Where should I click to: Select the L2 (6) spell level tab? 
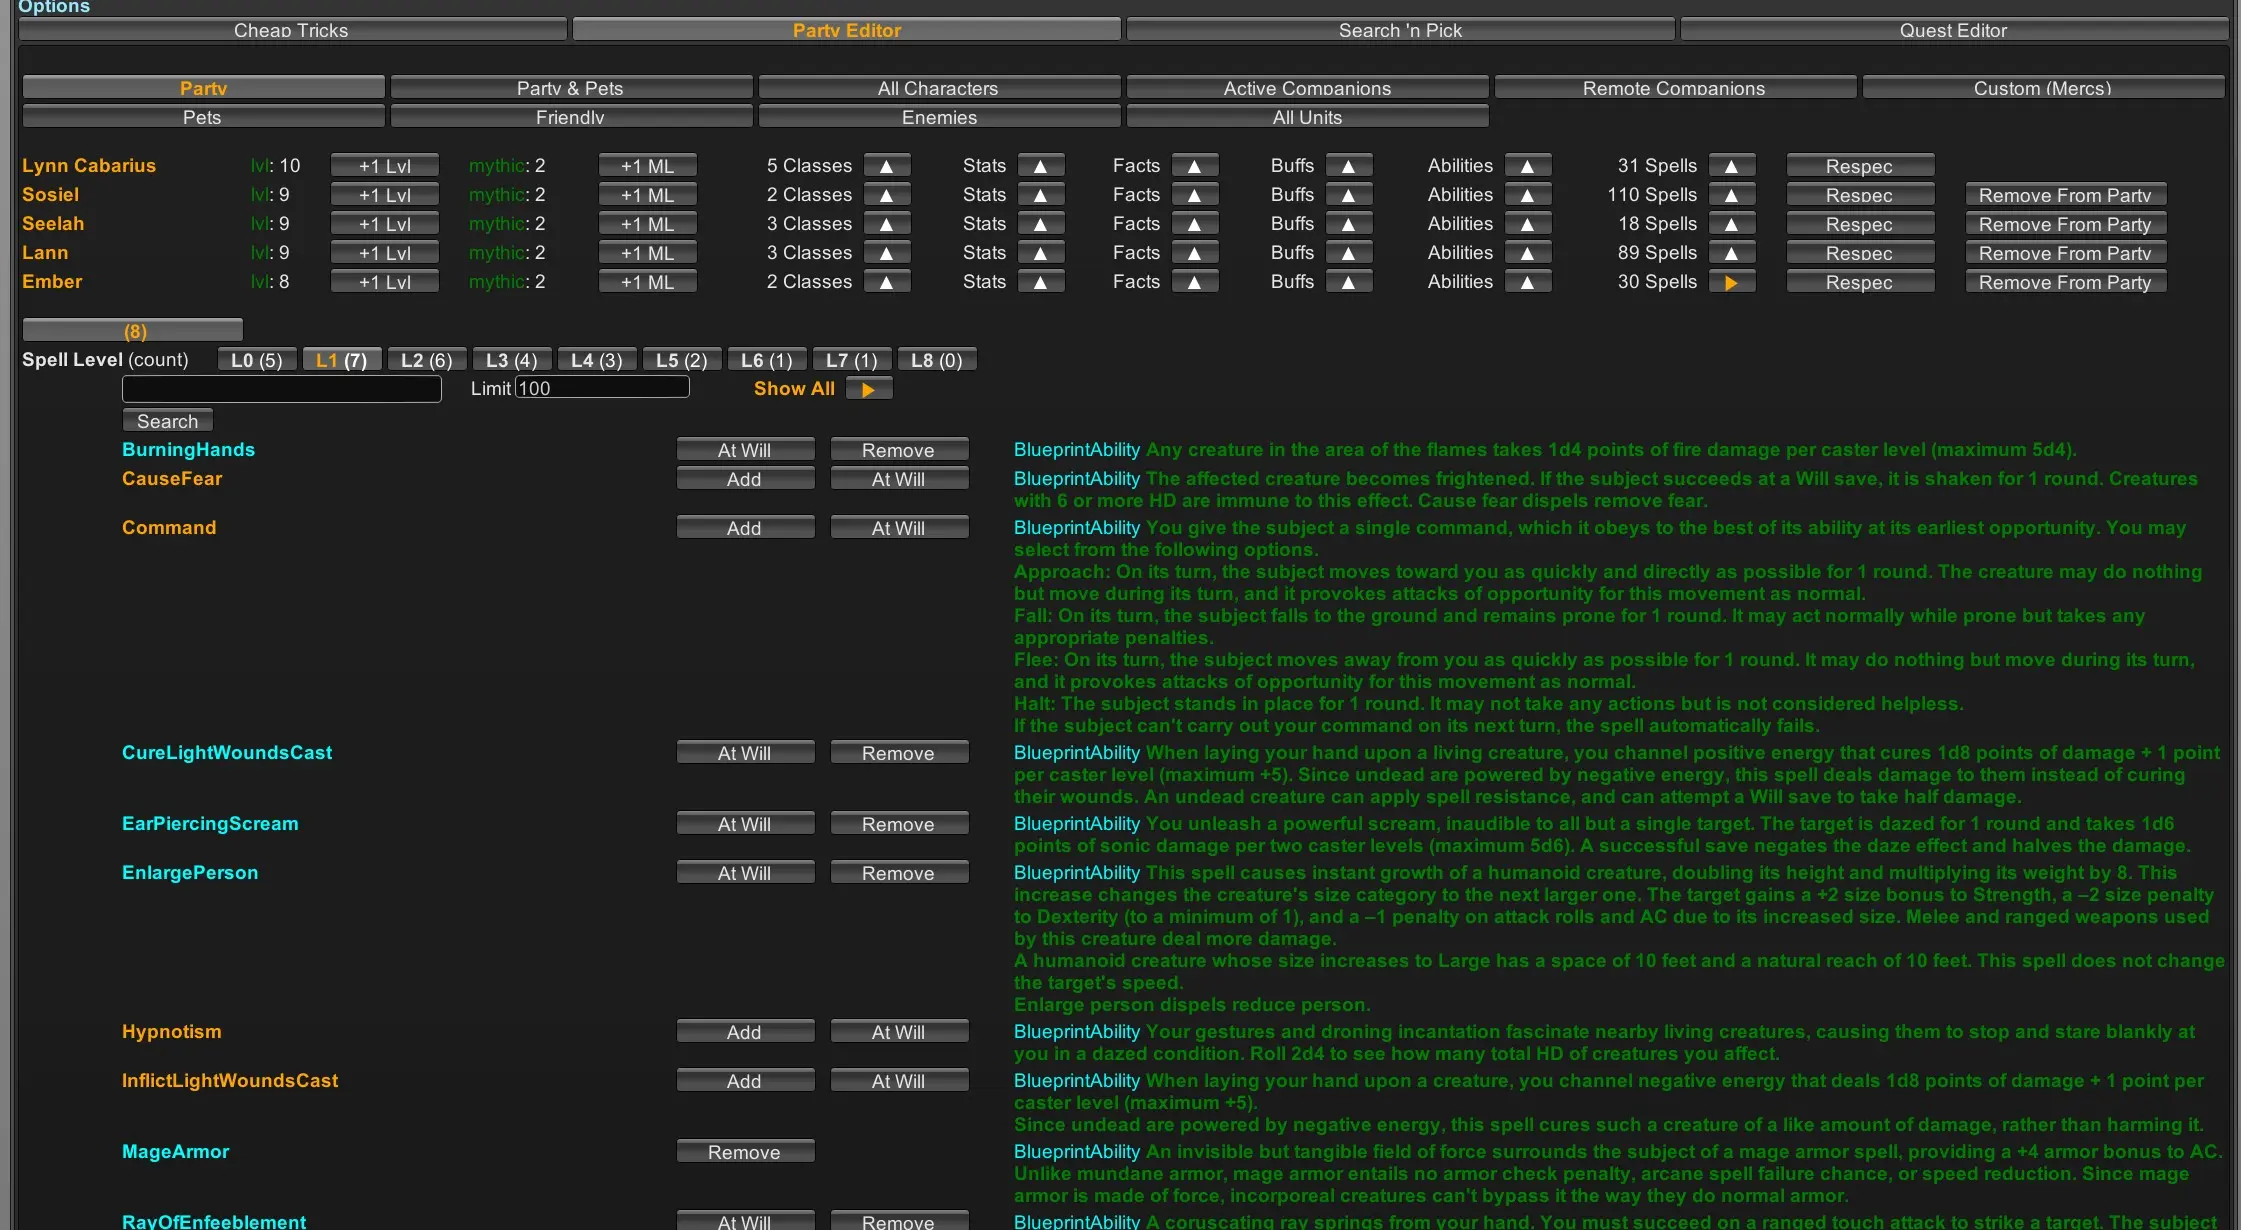(x=426, y=361)
